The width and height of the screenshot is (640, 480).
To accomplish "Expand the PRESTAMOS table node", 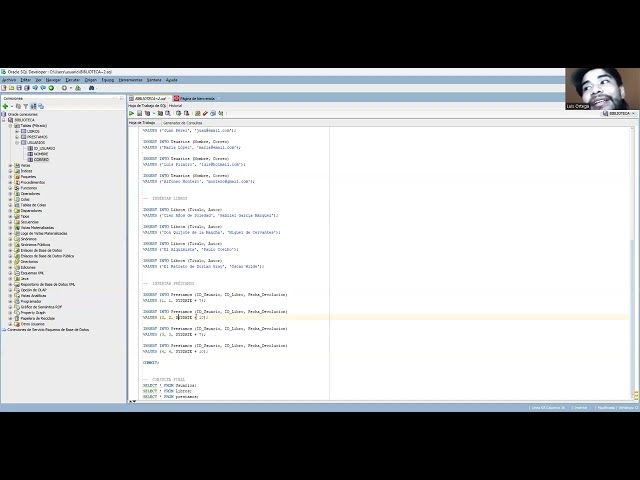I will [17, 137].
